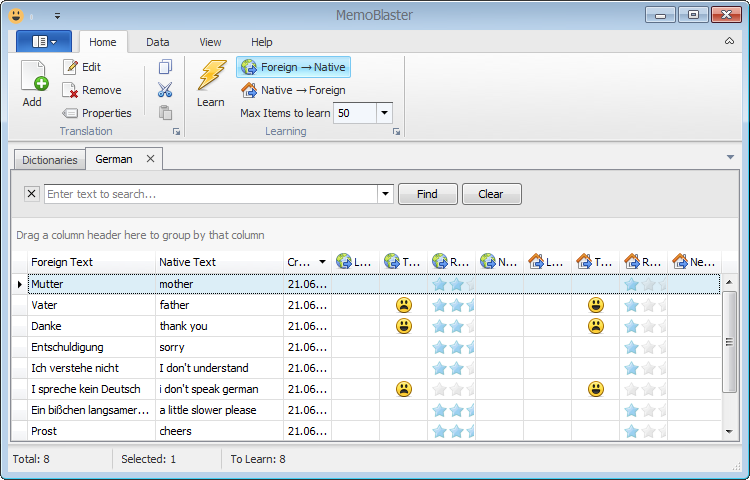Switch to the Home ribbon tab

tap(103, 42)
